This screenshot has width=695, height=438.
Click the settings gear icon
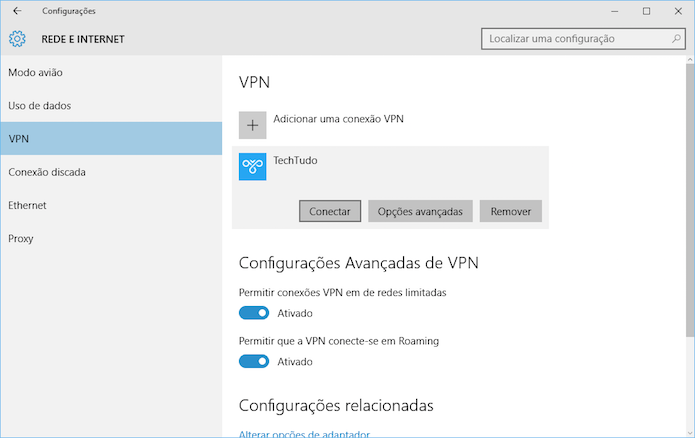pyautogui.click(x=17, y=39)
